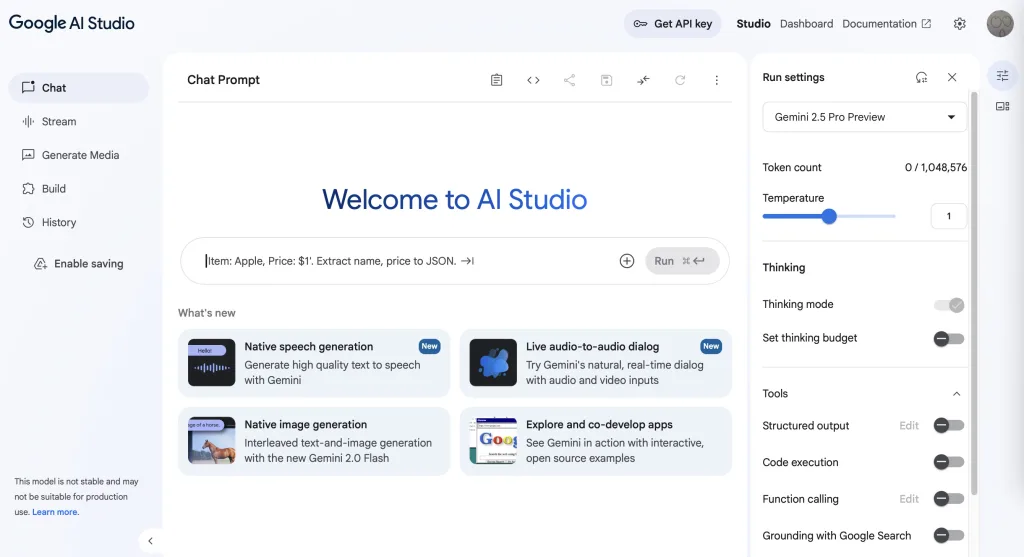This screenshot has height=557, width=1024.
Task: Close the Run settings panel
Action: [x=952, y=77]
